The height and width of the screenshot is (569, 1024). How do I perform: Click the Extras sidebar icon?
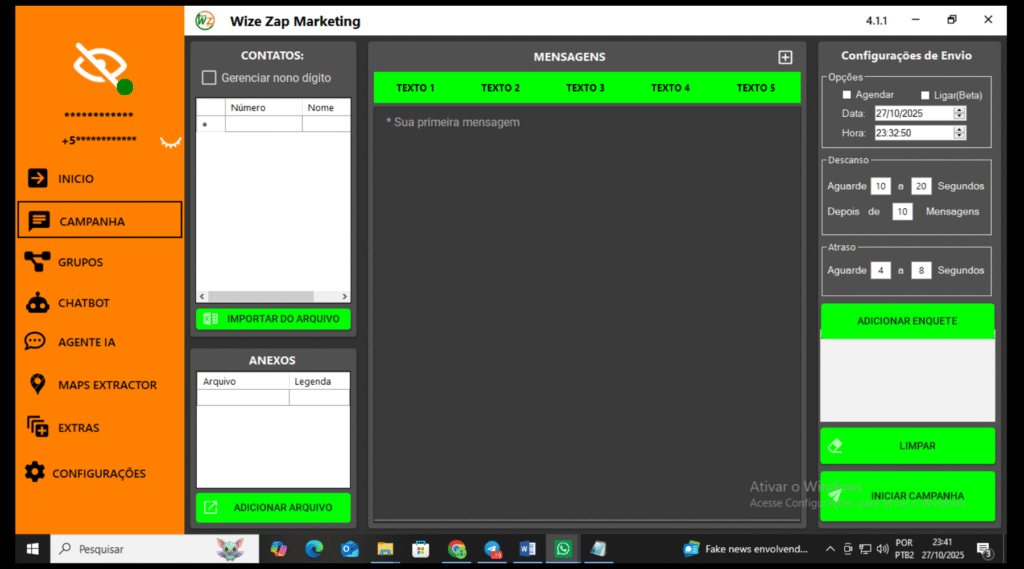click(37, 427)
